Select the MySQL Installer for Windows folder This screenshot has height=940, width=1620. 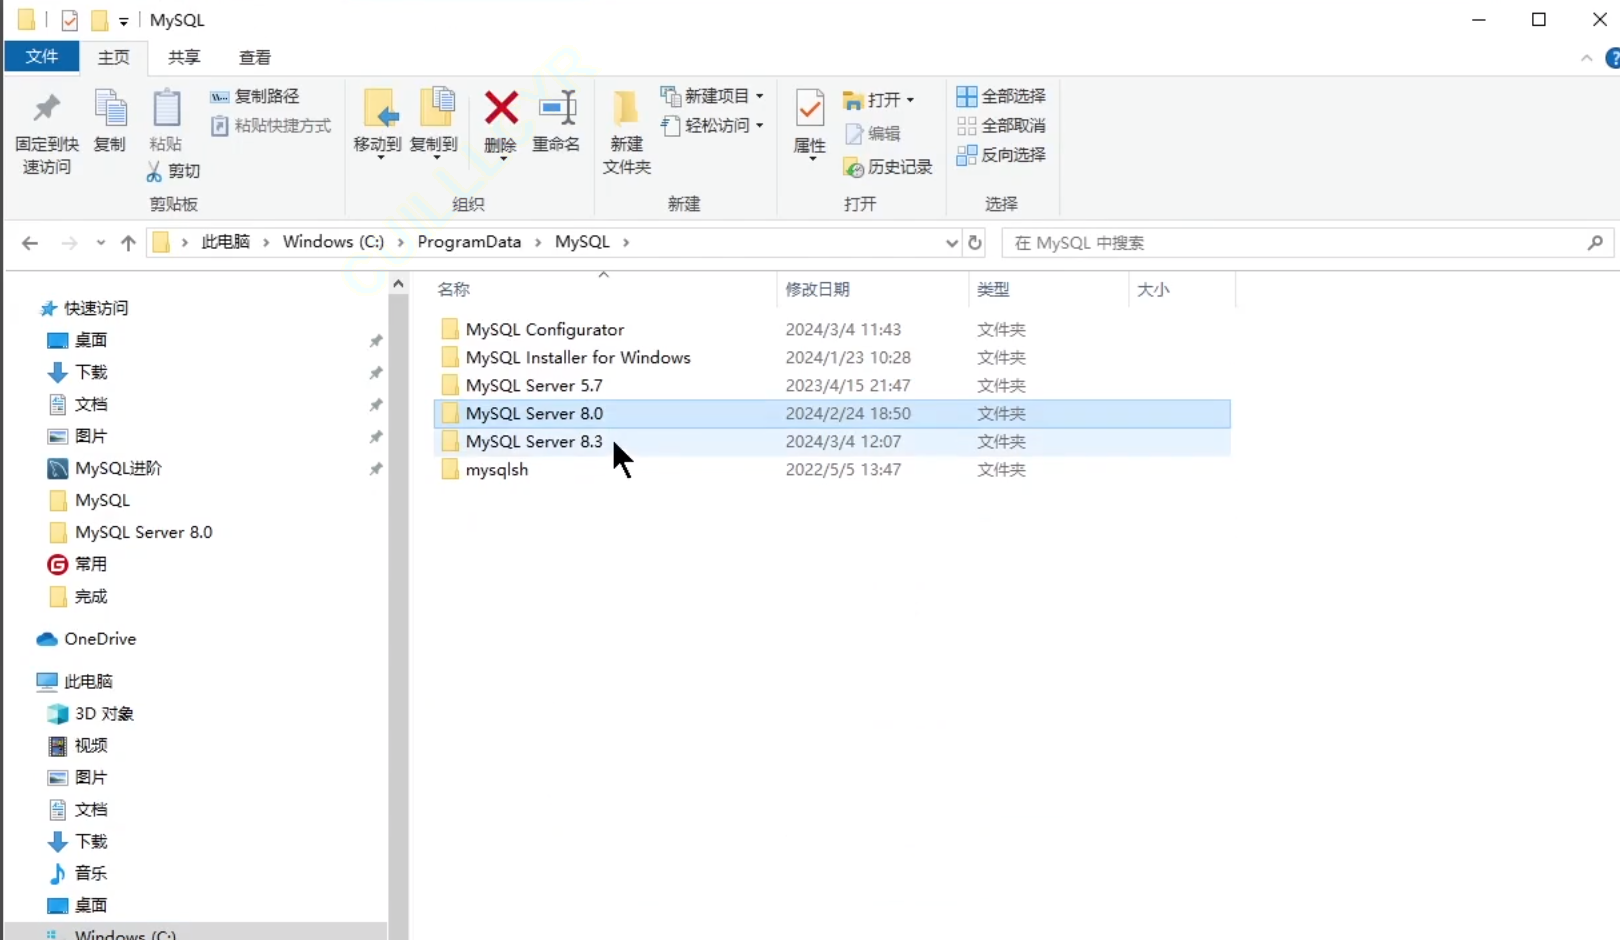point(832,357)
